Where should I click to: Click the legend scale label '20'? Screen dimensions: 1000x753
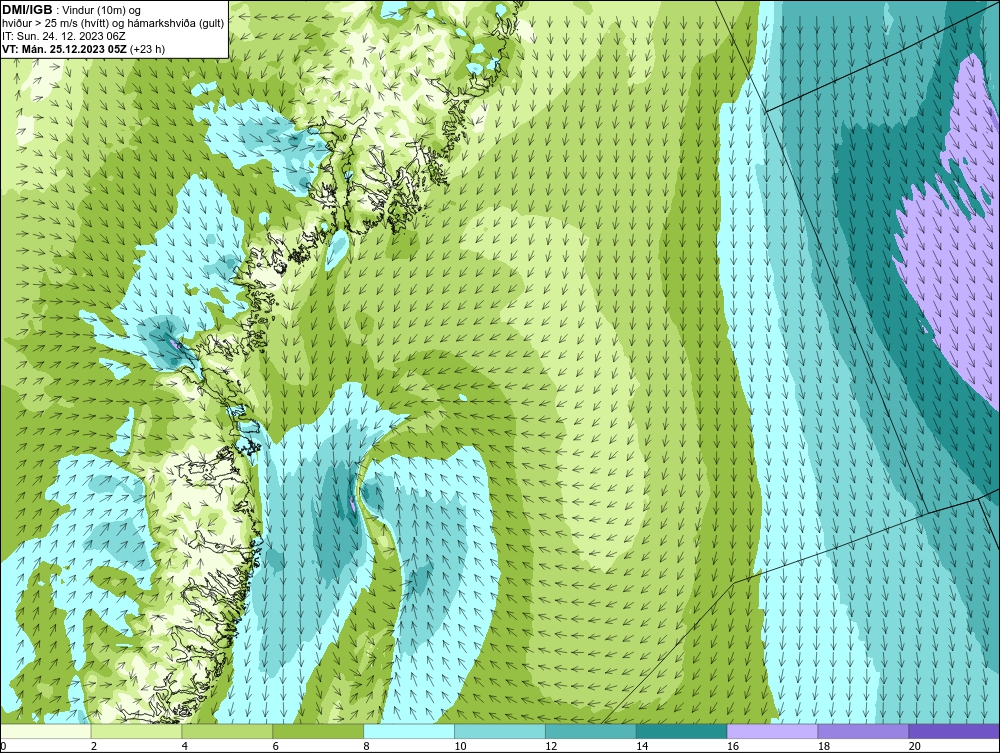[915, 746]
